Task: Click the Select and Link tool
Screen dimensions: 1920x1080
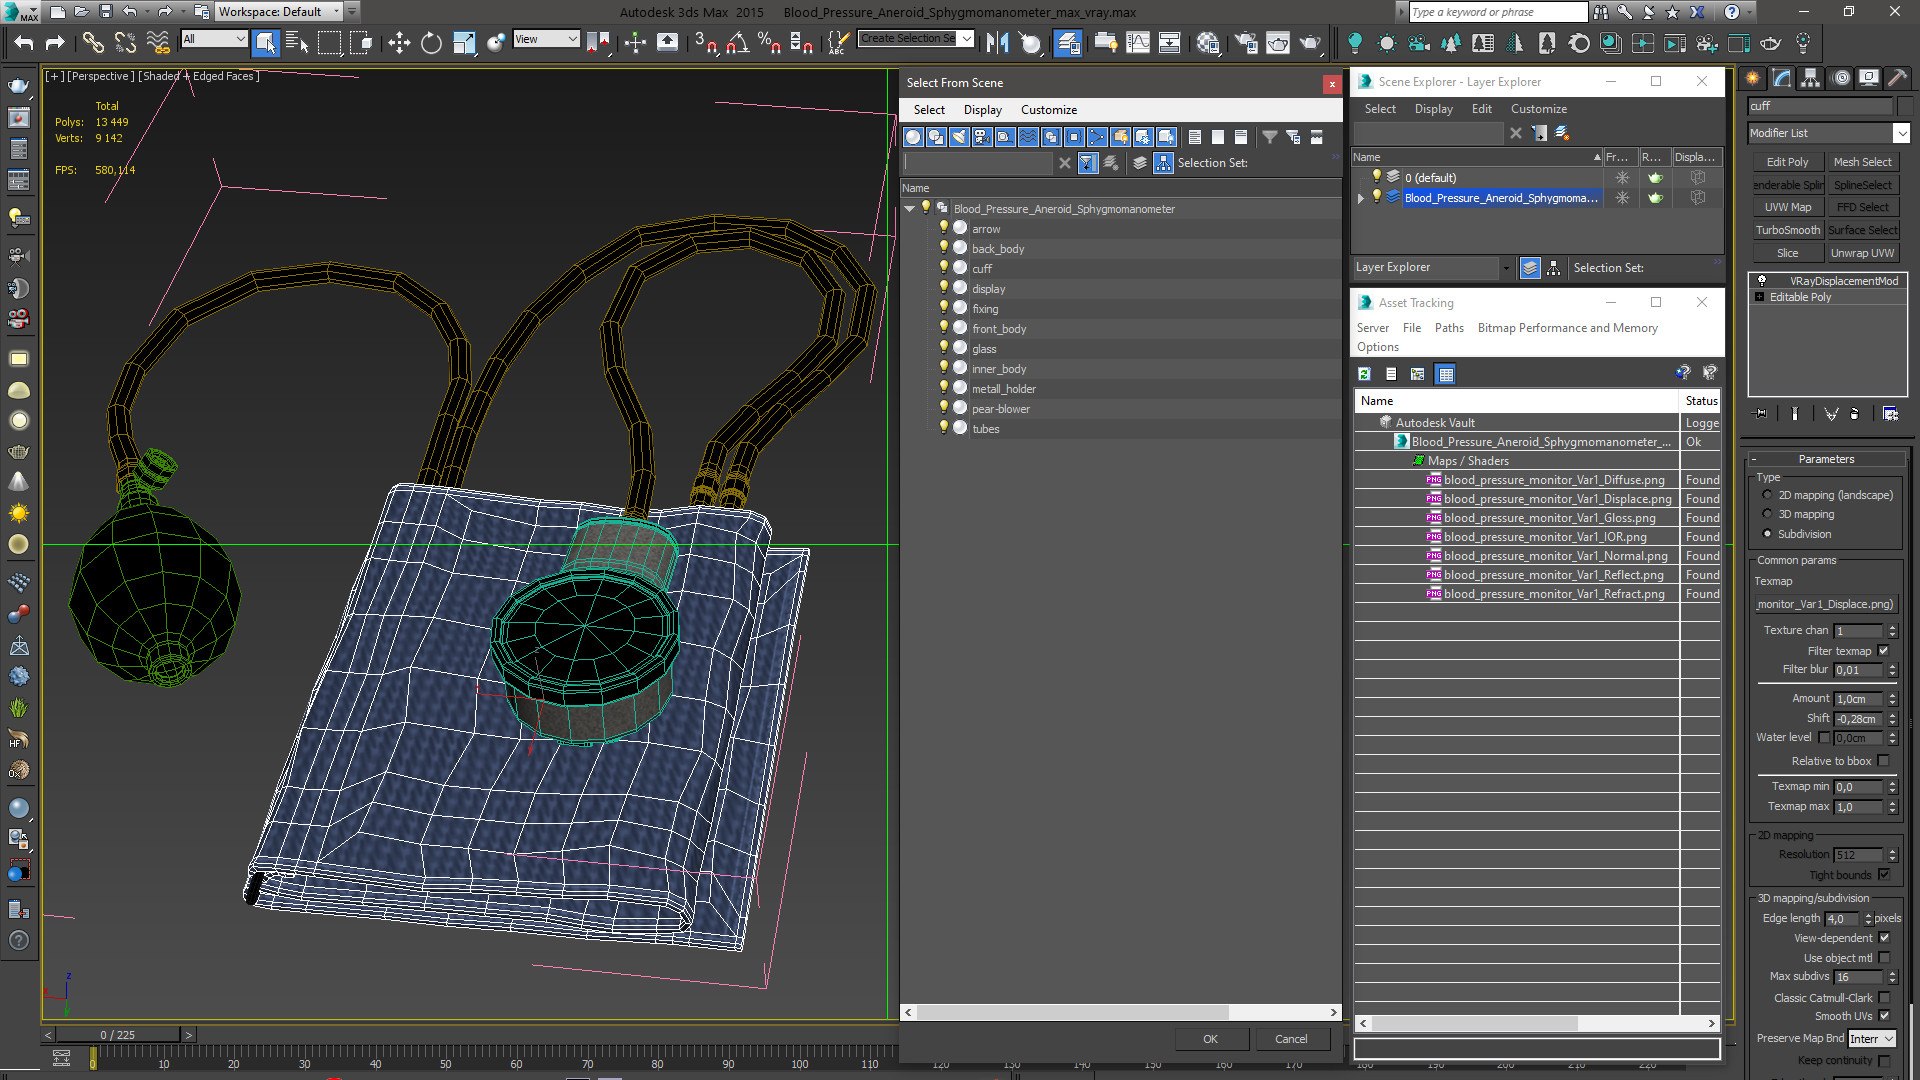Action: 92,42
